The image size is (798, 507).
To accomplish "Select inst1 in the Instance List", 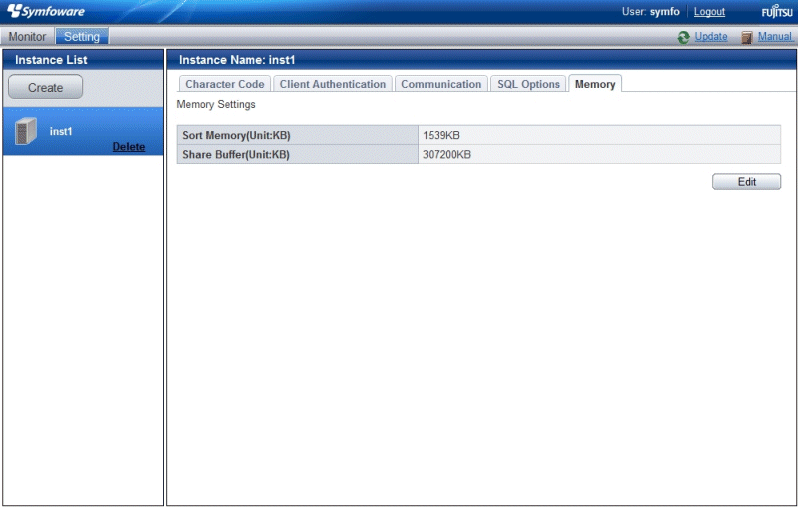I will (83, 131).
